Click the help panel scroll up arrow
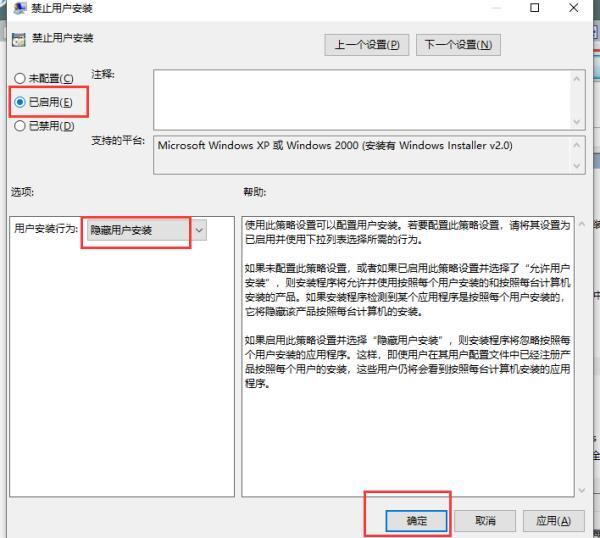Image resolution: width=600 pixels, height=538 pixels. 582,224
